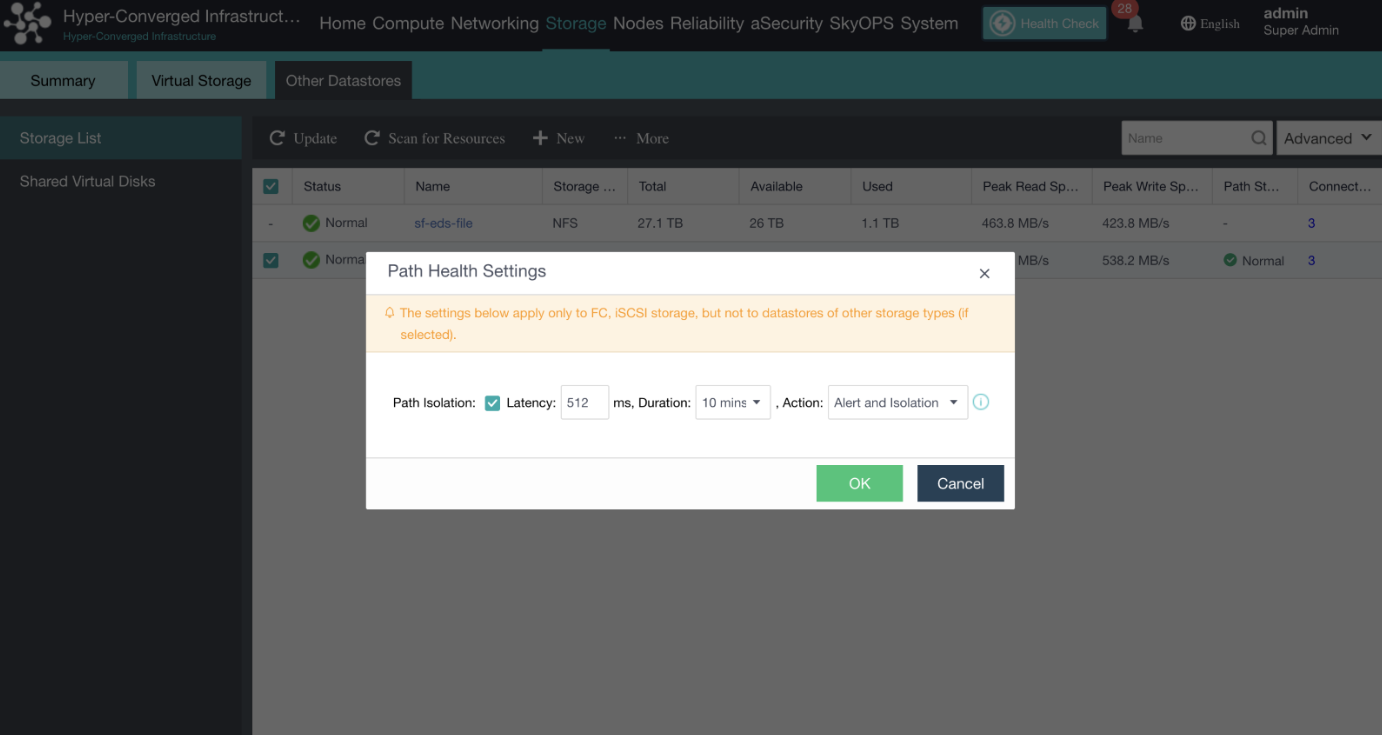
Task: Open the aSecurity menu
Action: 787,23
